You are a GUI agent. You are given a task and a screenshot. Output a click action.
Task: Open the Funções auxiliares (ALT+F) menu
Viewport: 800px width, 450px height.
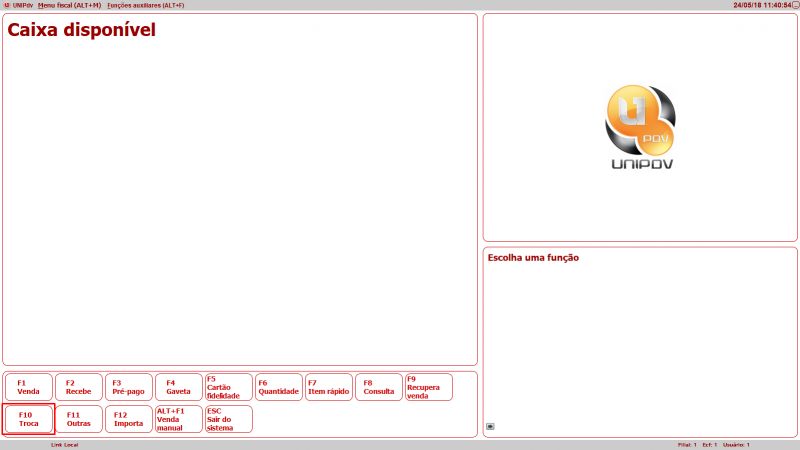[145, 5]
